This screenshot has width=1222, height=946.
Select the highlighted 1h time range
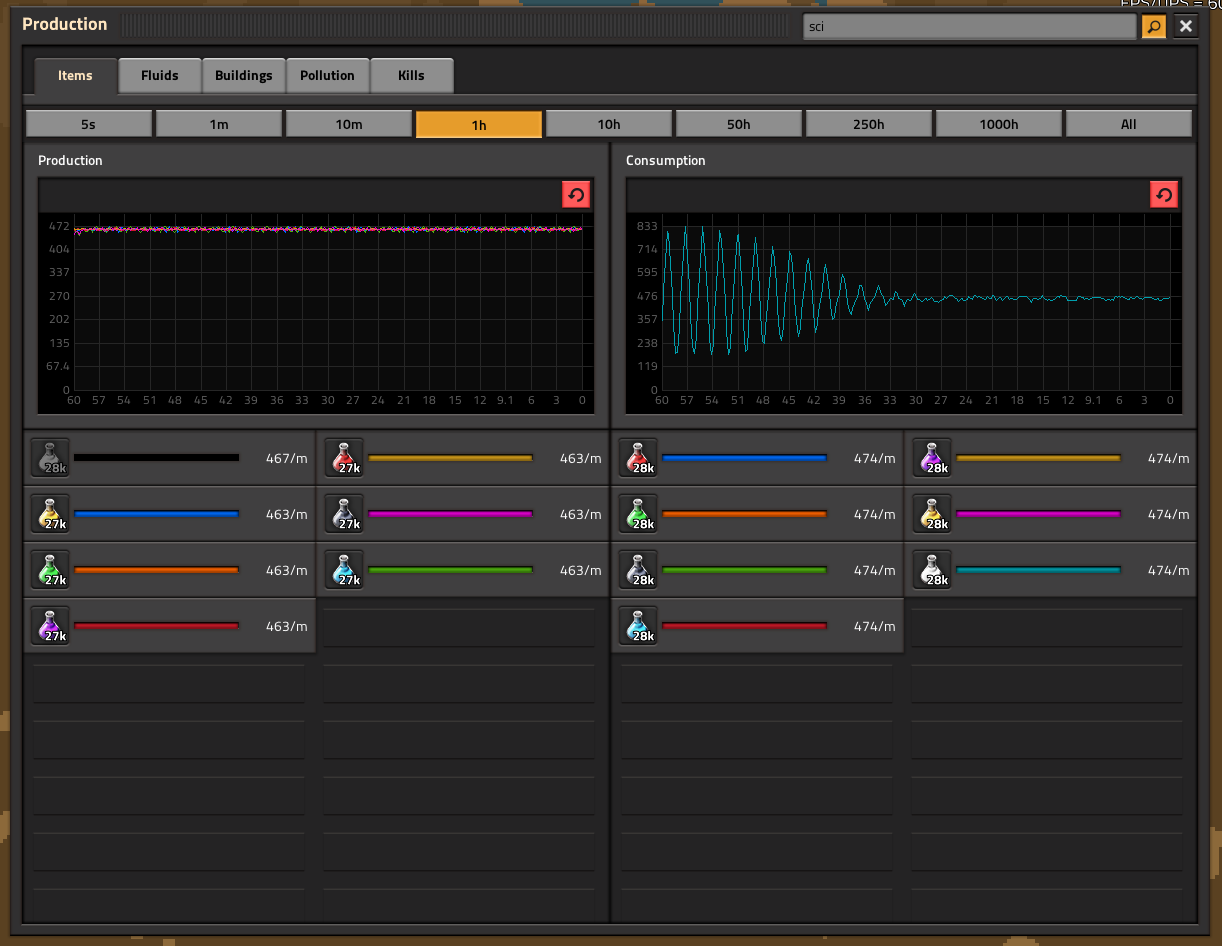point(479,124)
